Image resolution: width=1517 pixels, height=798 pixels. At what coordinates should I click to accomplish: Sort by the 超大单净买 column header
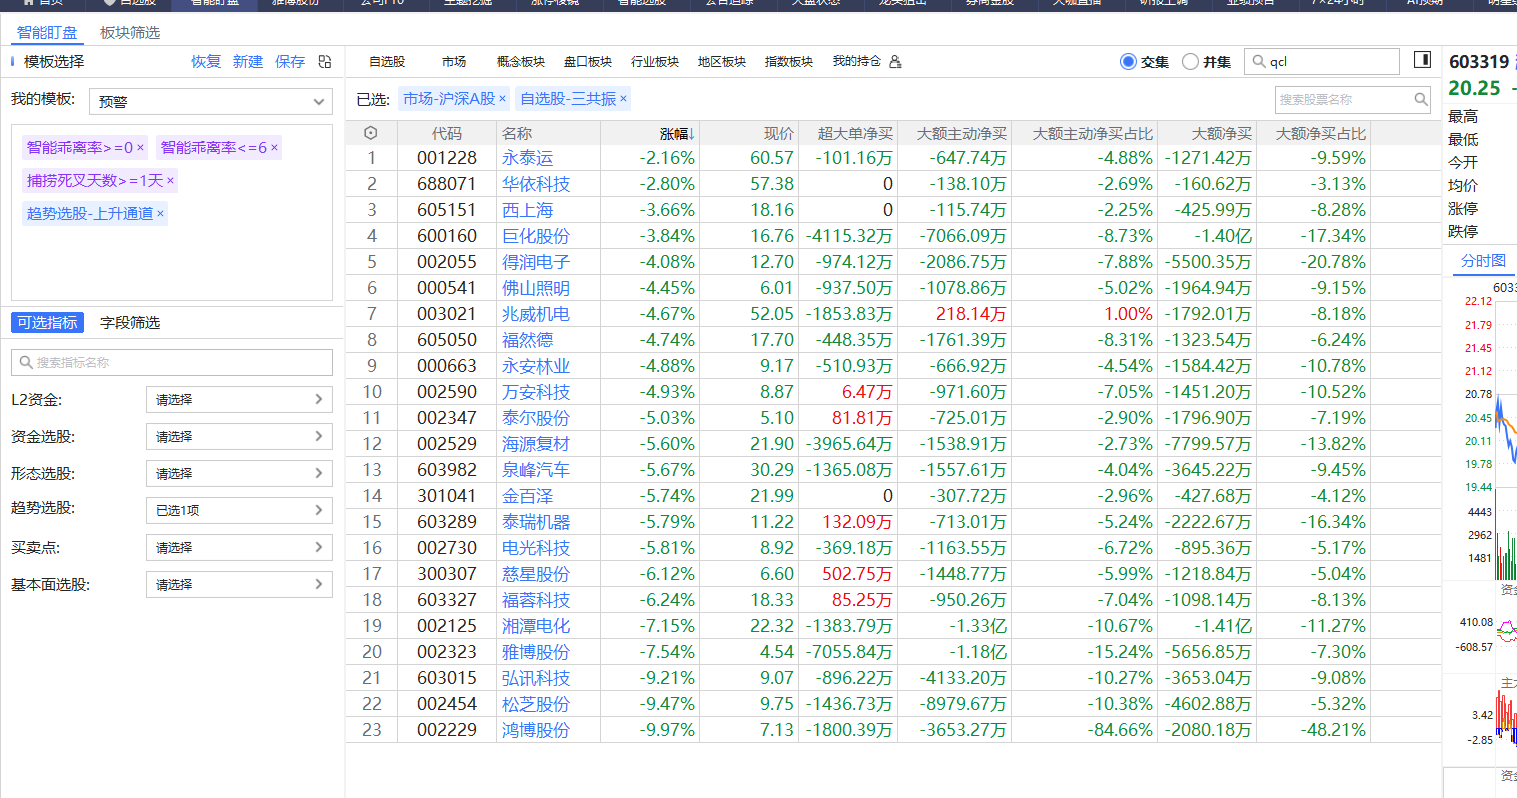pos(855,133)
